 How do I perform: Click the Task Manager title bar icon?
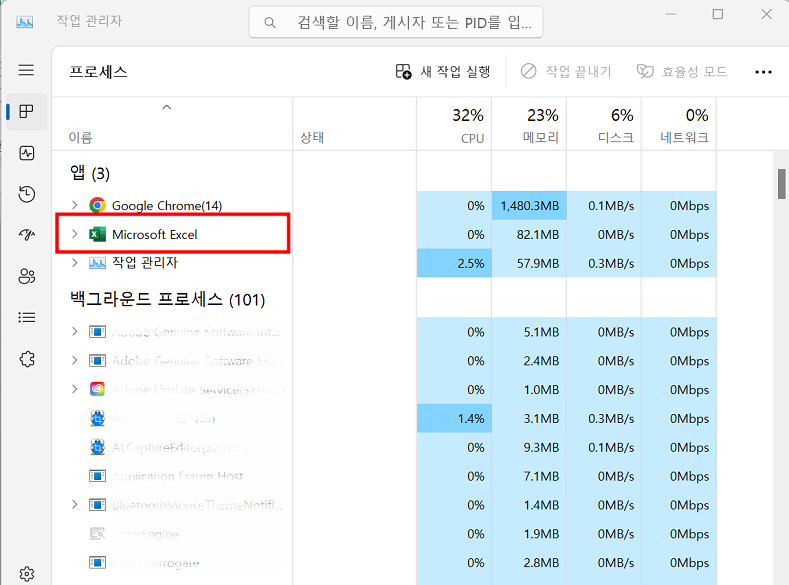click(25, 22)
